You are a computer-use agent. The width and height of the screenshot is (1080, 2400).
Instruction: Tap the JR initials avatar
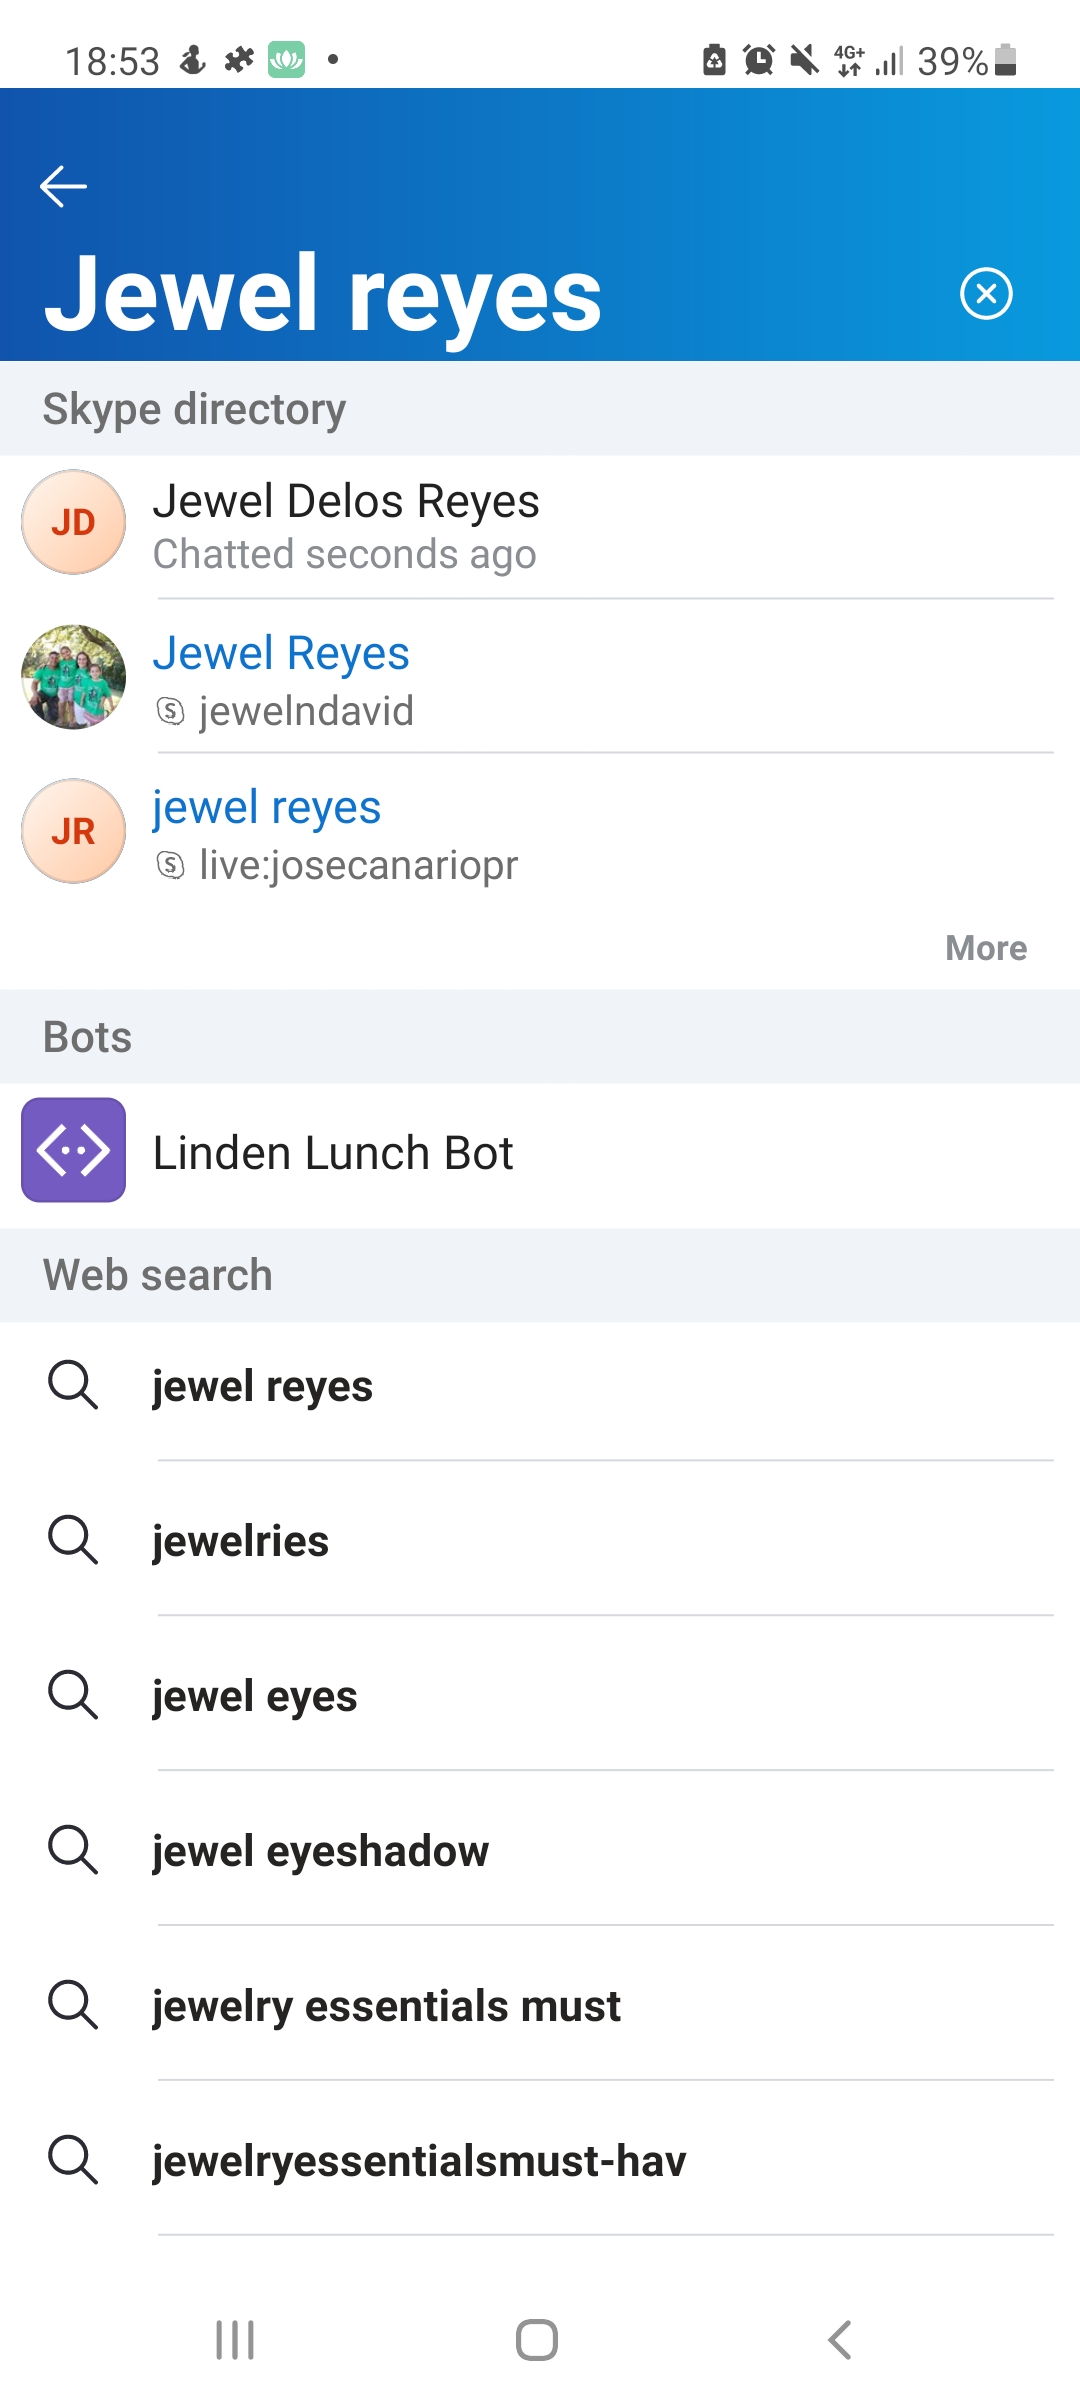[x=73, y=831]
